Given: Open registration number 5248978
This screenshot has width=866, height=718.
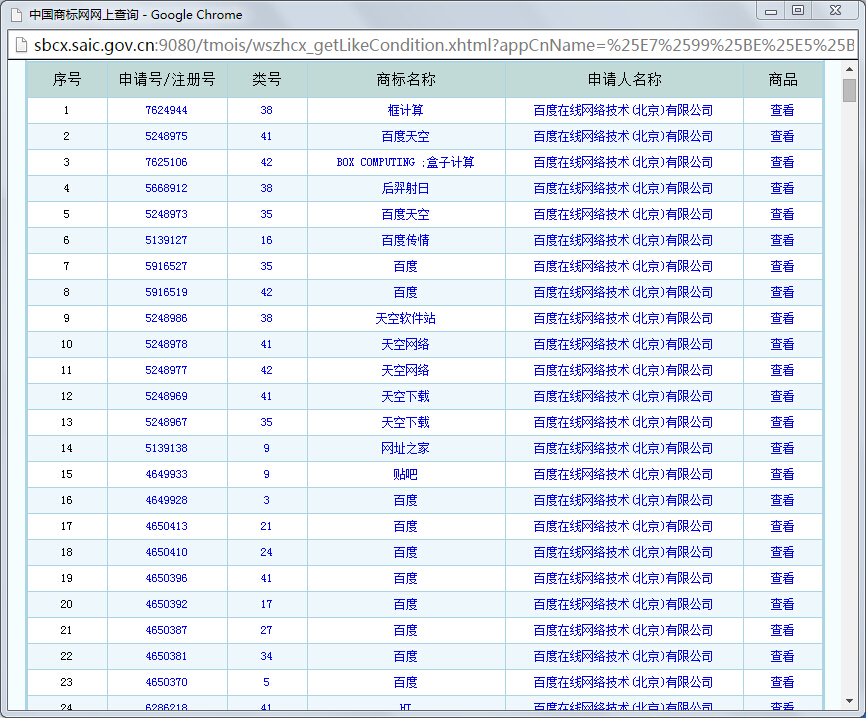Looking at the screenshot, I should (x=166, y=344).
